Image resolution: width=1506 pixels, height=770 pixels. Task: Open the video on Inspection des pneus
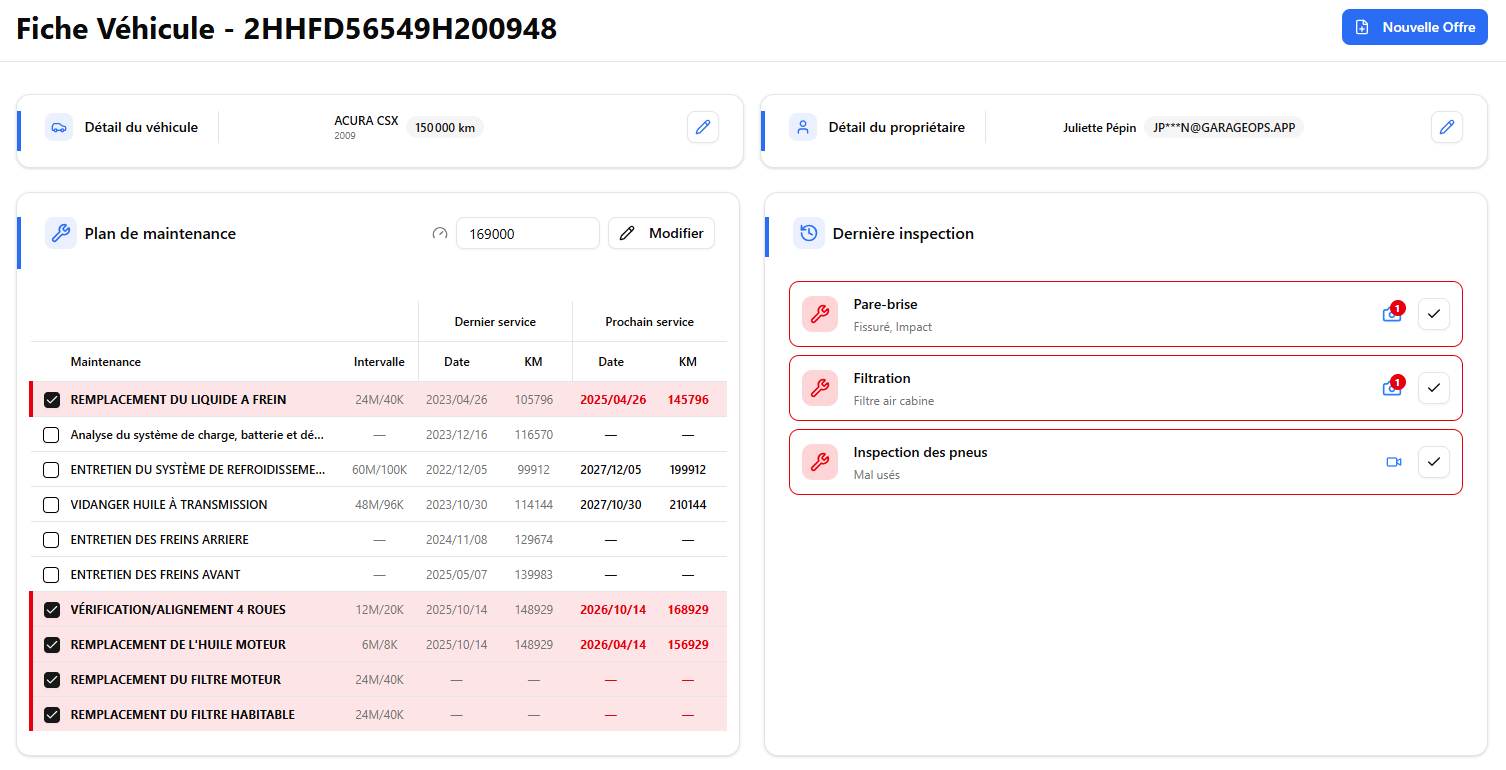[1394, 462]
